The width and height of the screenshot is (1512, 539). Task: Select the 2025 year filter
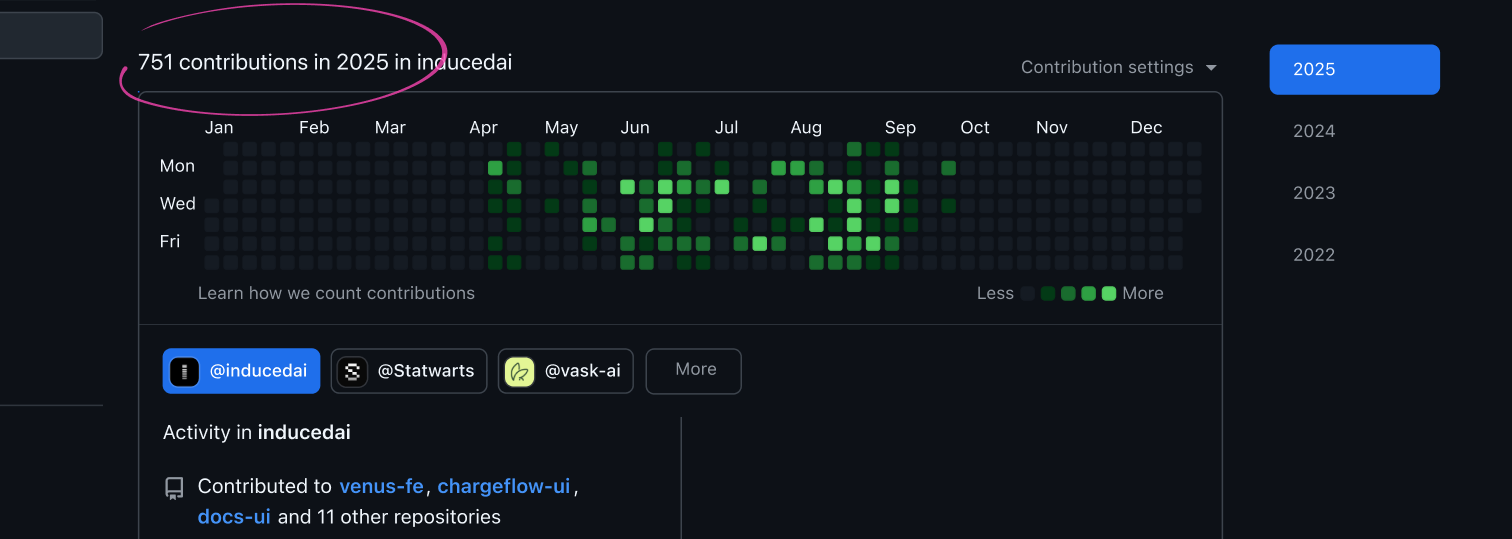click(1354, 69)
